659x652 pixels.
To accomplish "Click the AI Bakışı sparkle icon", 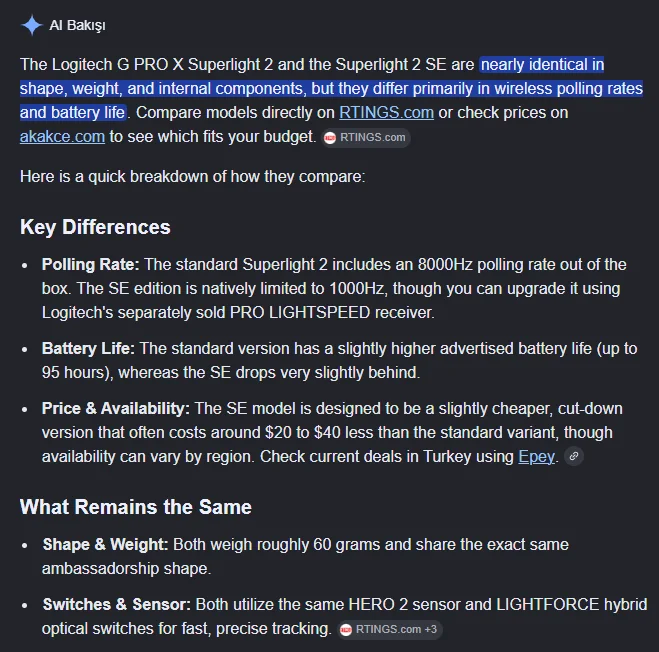I will click(32, 25).
